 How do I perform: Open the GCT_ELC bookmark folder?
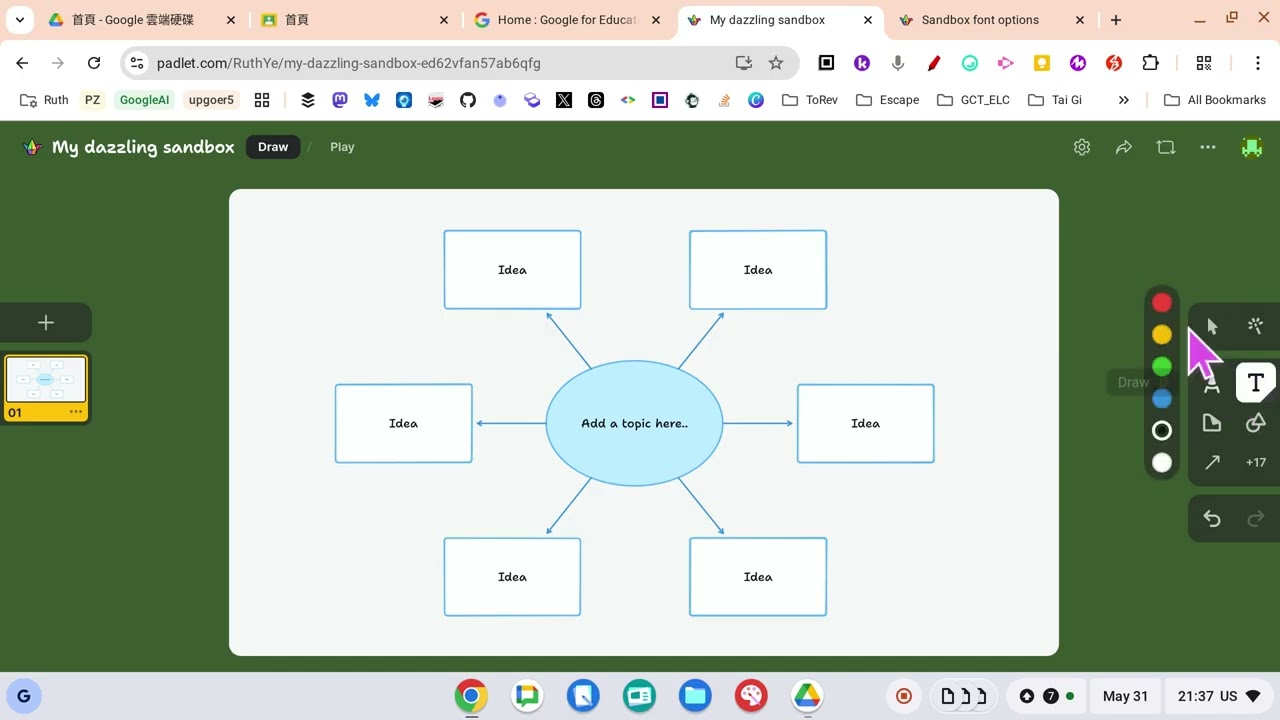(x=973, y=100)
